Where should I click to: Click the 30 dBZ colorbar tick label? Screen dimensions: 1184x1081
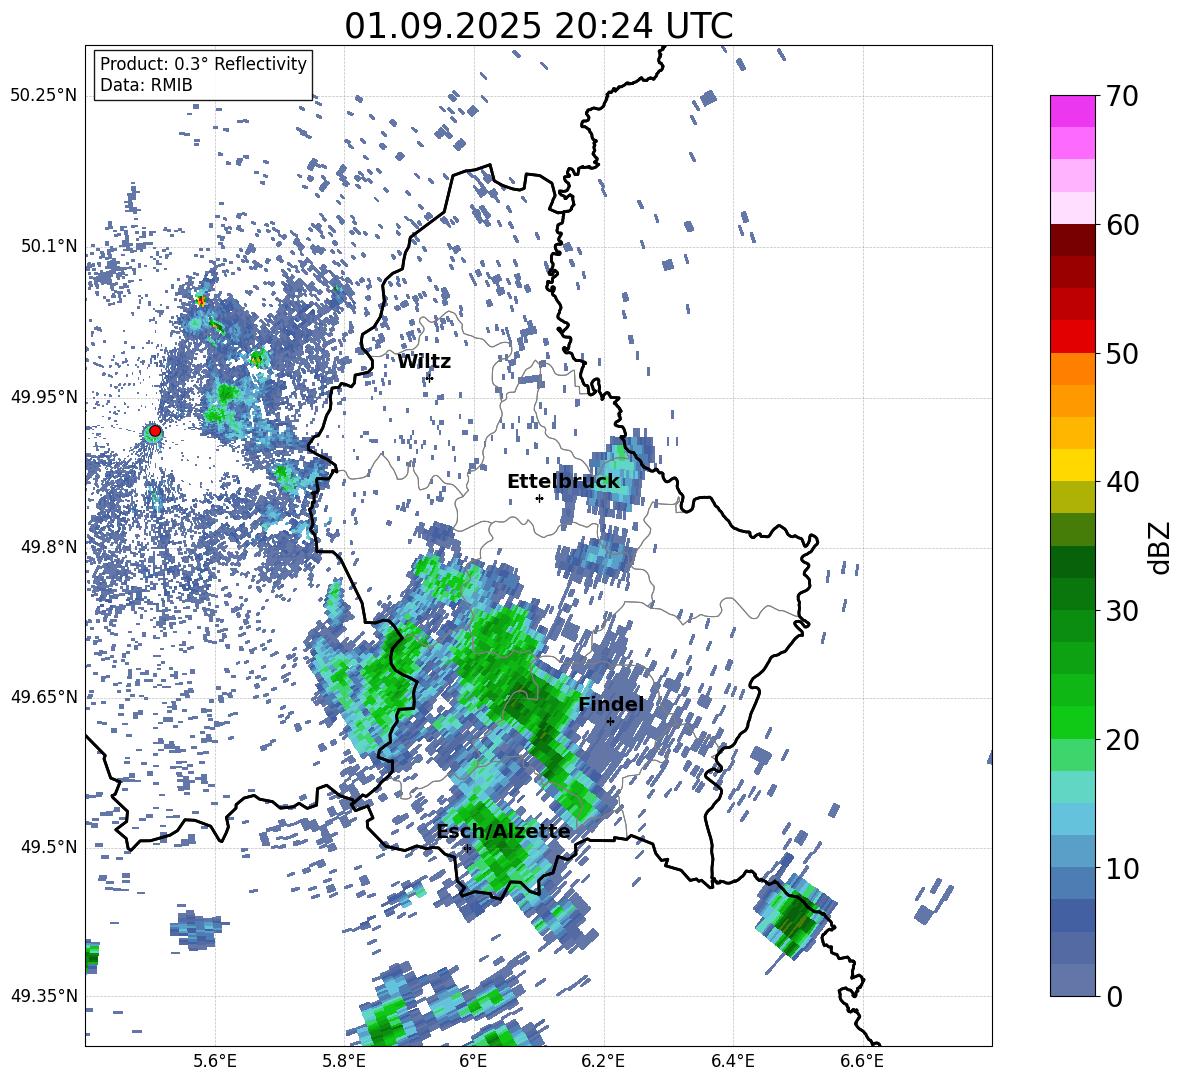coord(1121,611)
